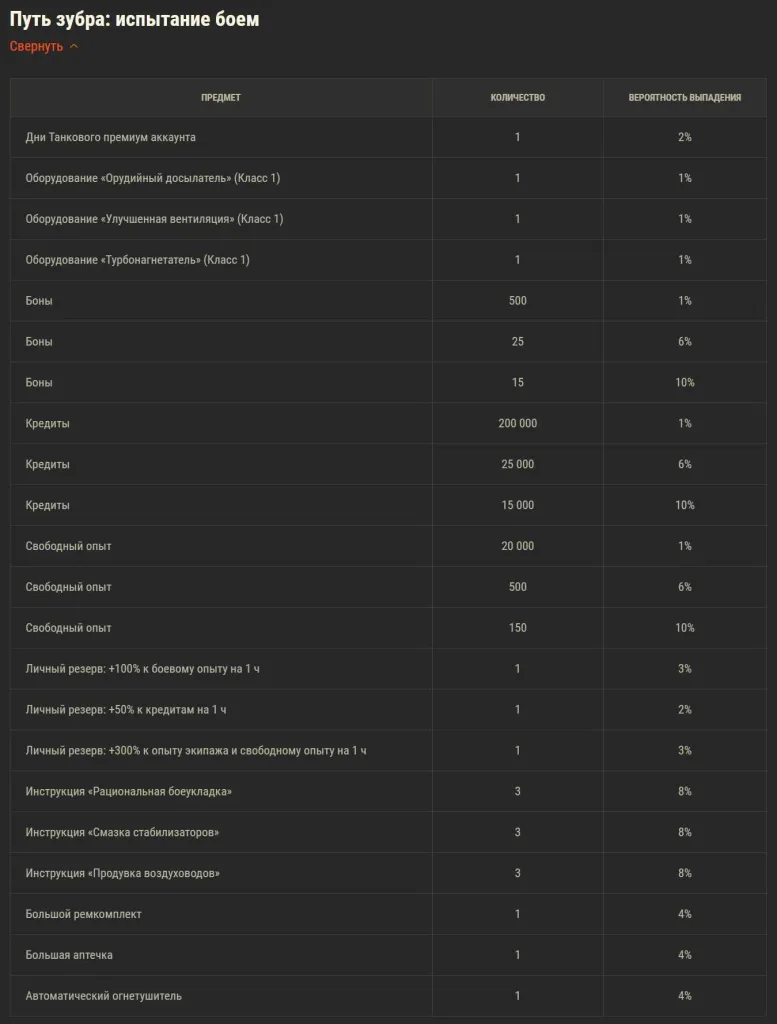Select the +100% к боевому опыту reserve row
Image resolution: width=777 pixels, height=1024 pixels.
[142, 669]
